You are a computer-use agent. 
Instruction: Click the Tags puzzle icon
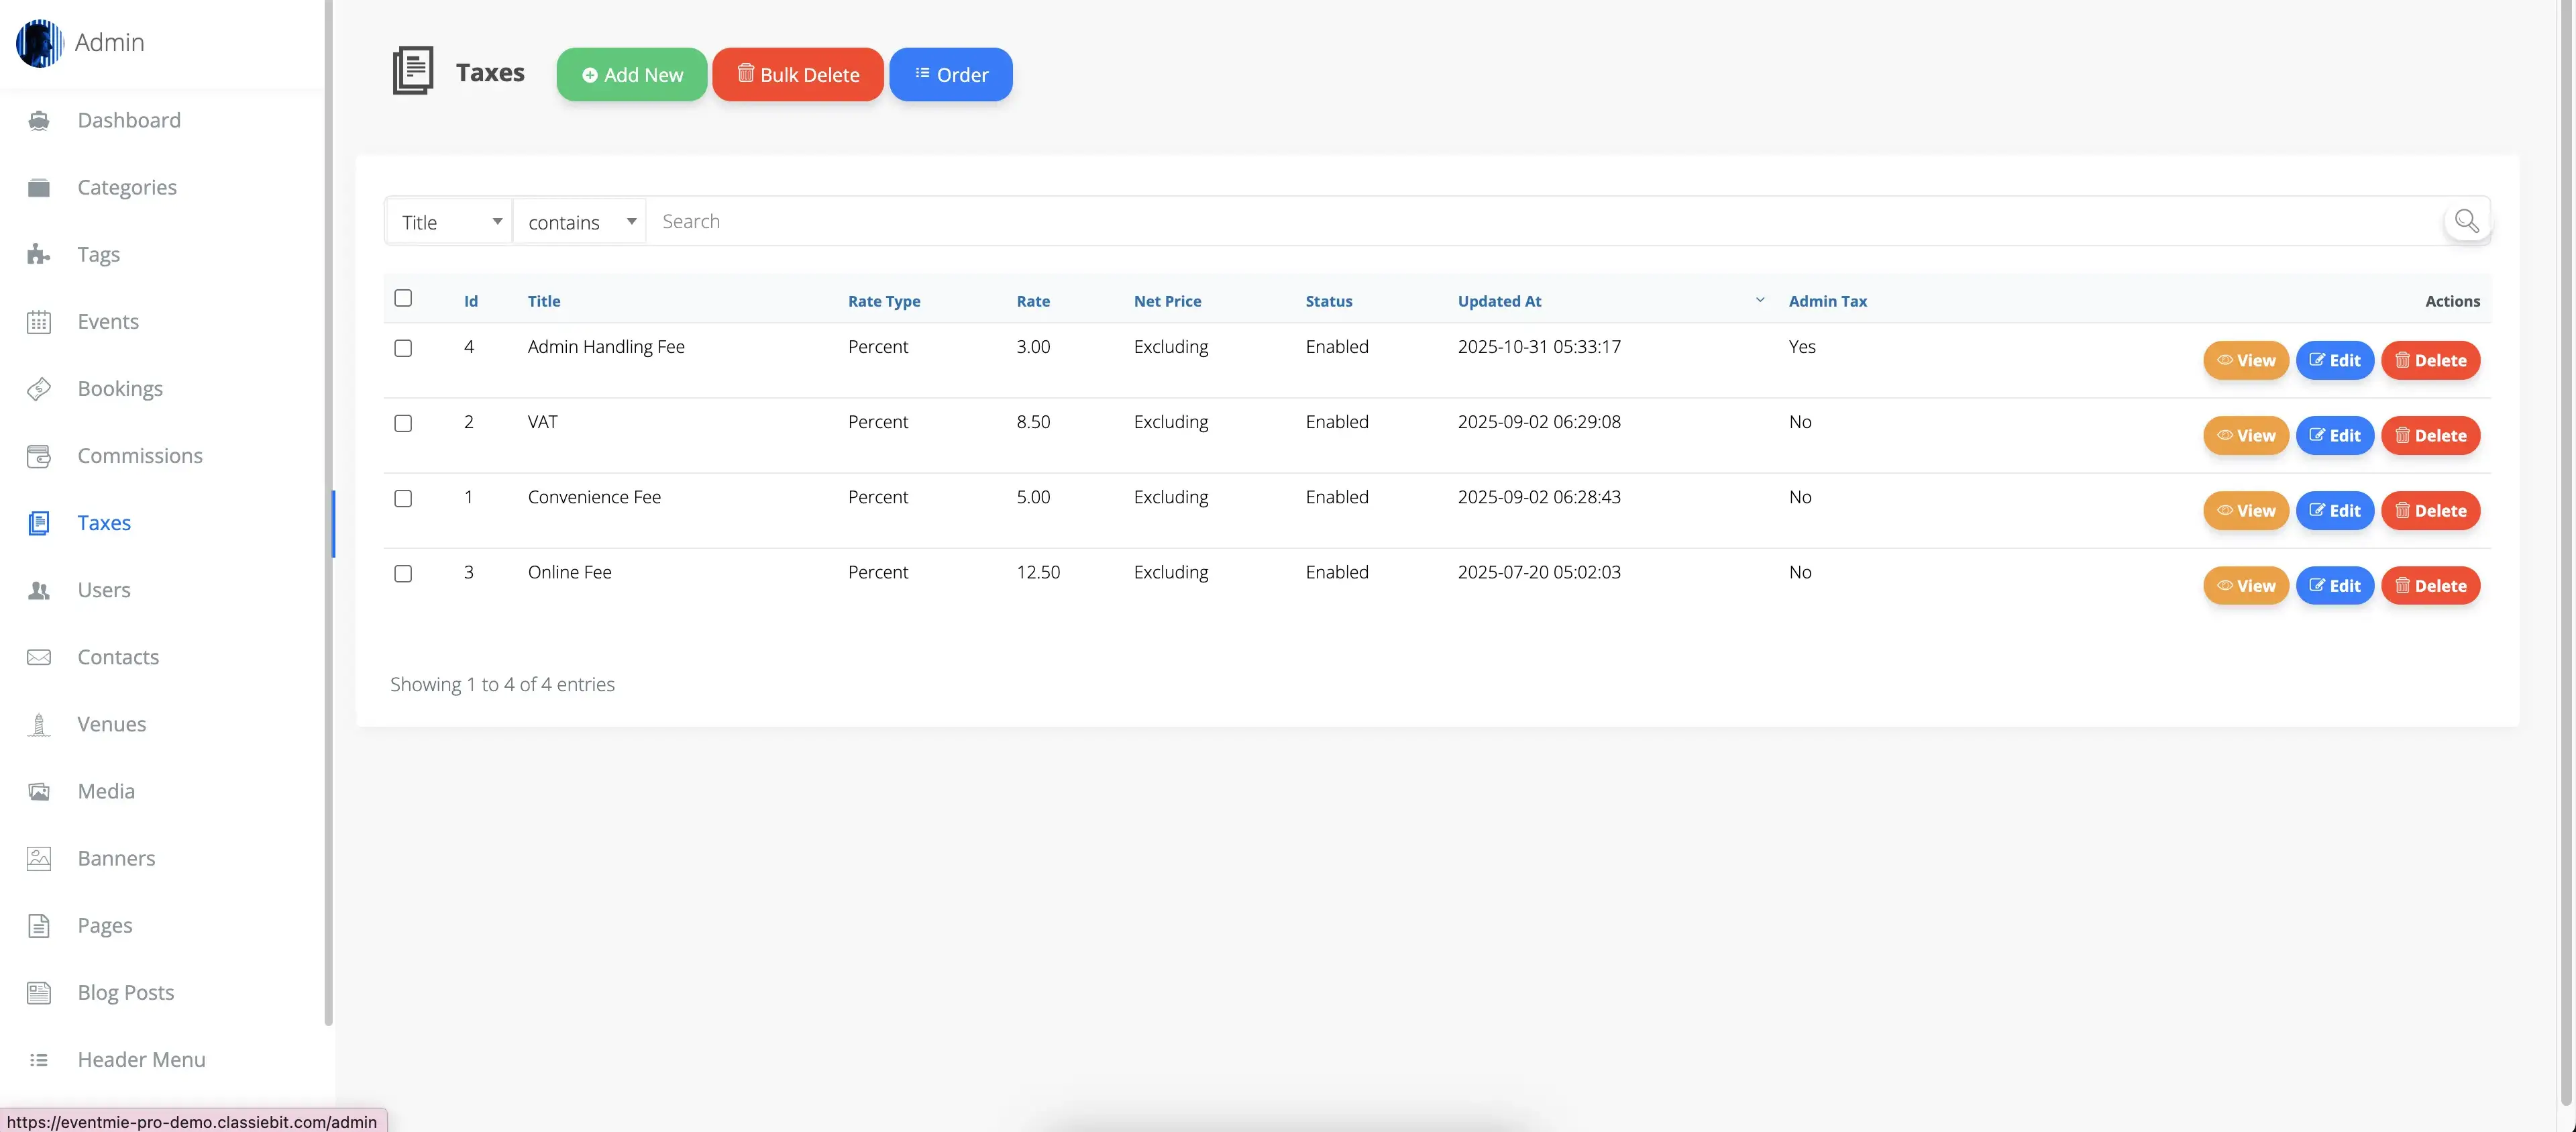click(x=39, y=255)
